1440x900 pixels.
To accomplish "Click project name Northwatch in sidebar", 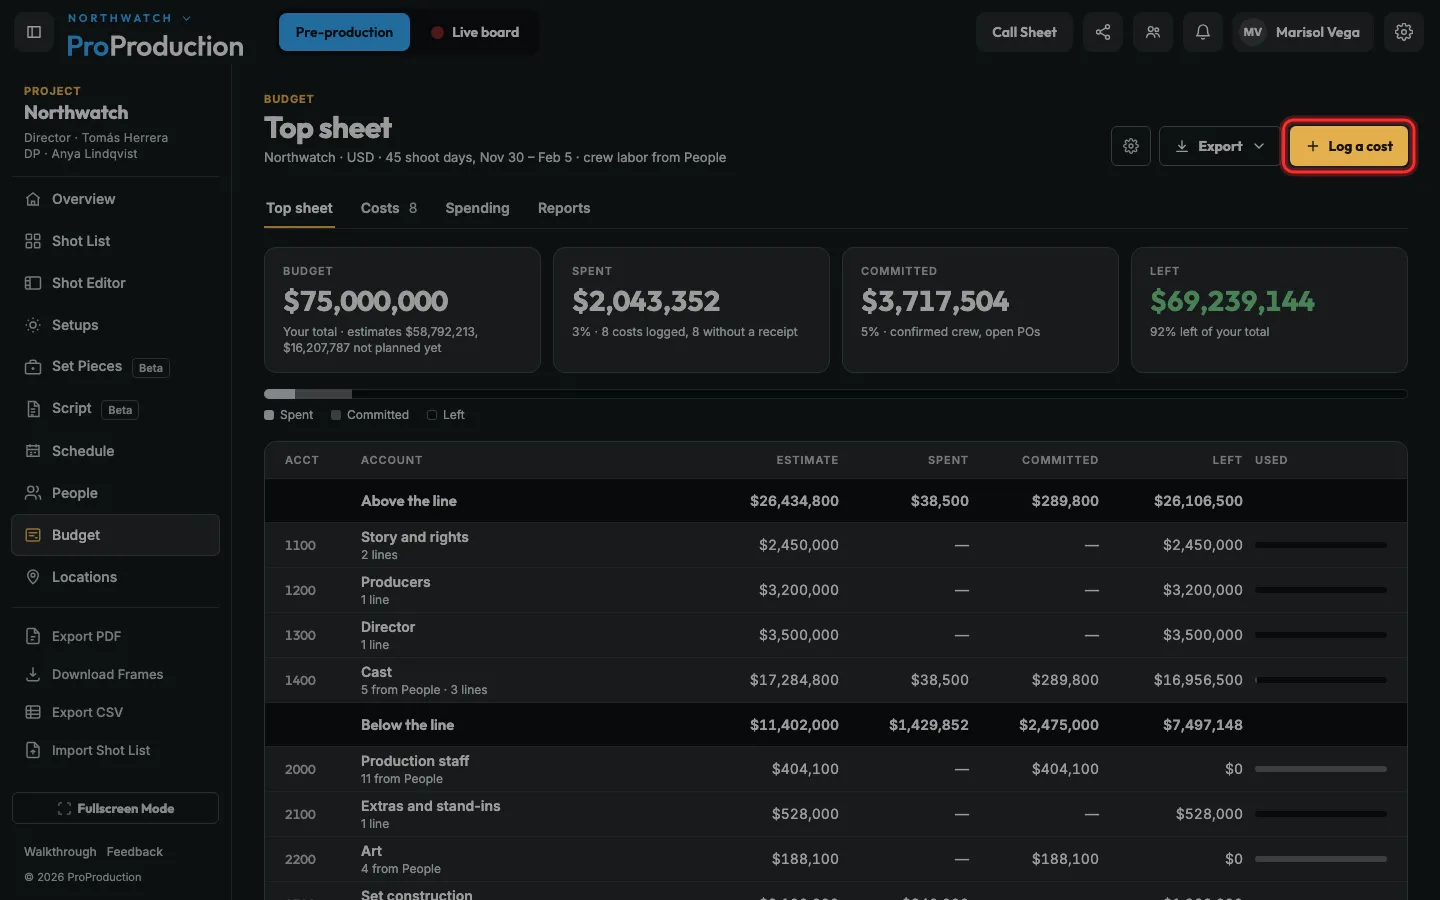I will coord(76,113).
